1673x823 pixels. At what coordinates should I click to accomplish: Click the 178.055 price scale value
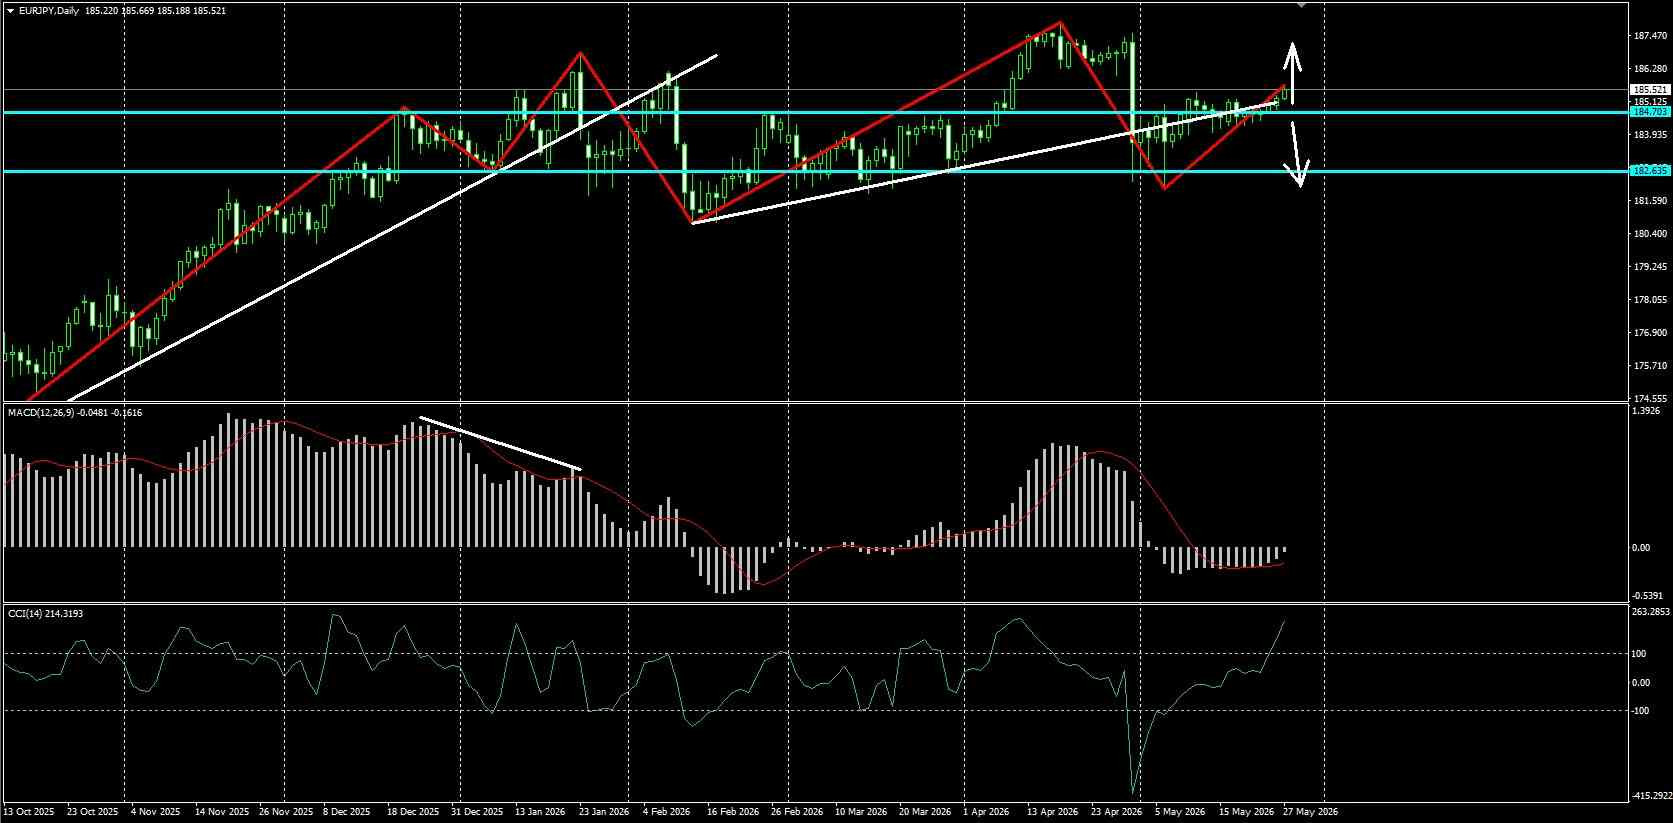1649,300
